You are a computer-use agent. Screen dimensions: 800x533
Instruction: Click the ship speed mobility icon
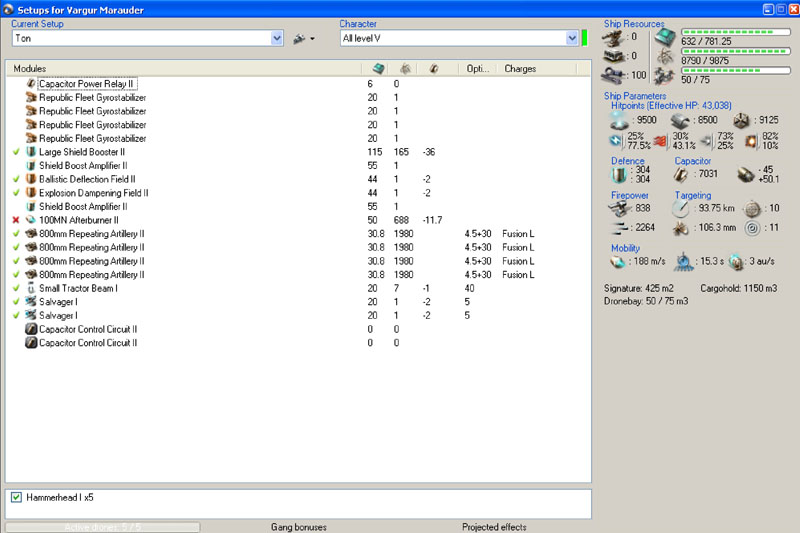coord(617,262)
